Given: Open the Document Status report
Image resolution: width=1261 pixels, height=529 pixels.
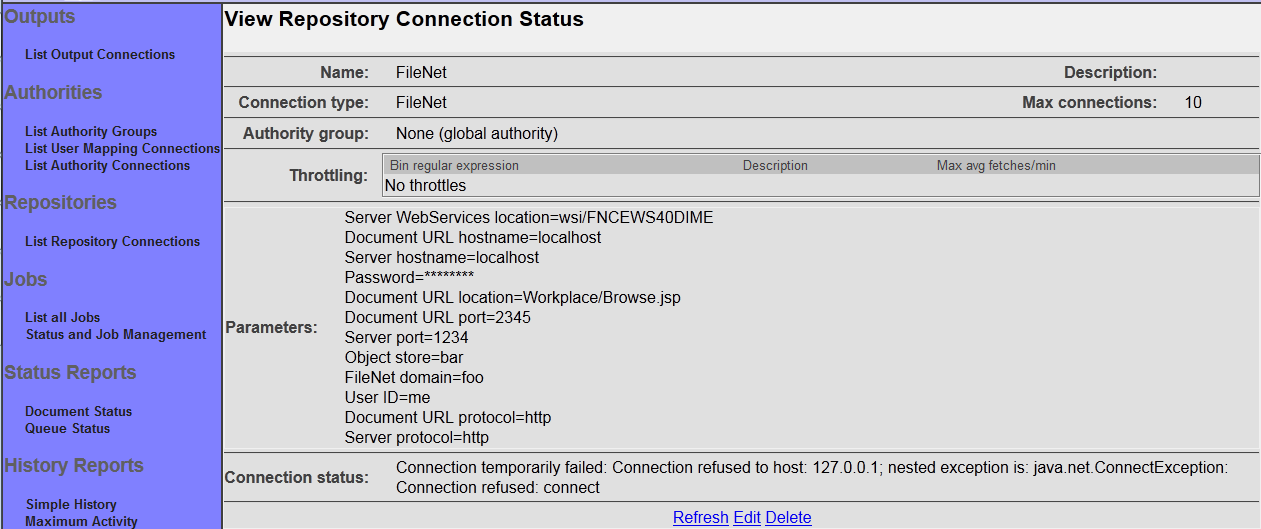Looking at the screenshot, I should pos(78,411).
